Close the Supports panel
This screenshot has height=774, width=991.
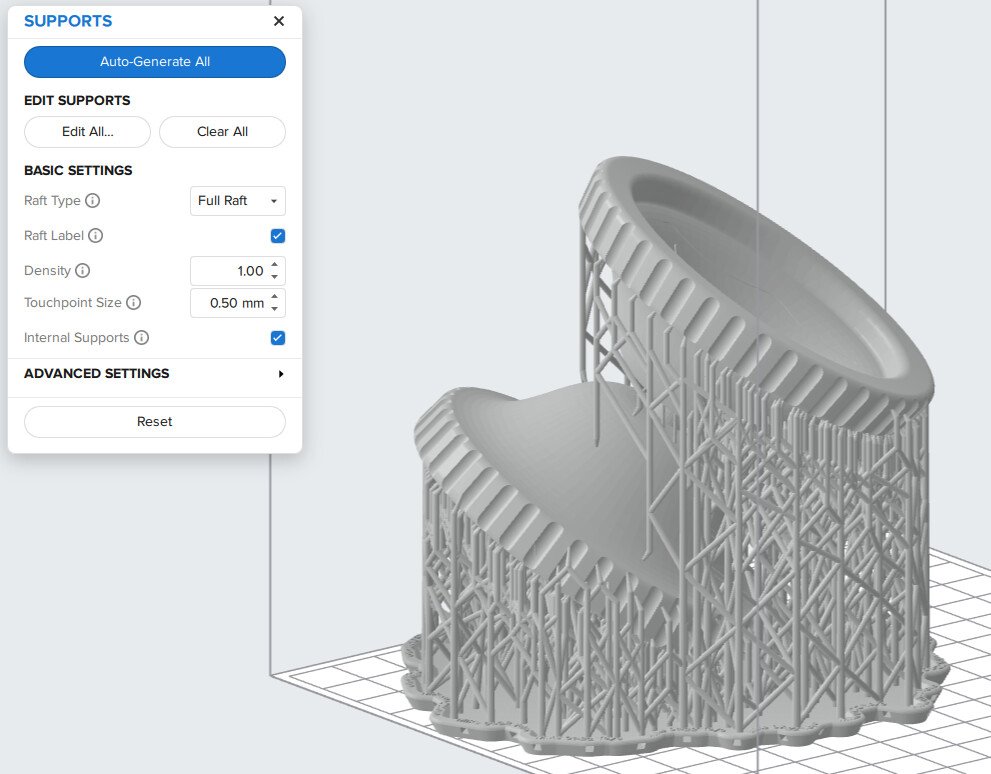pyautogui.click(x=279, y=21)
